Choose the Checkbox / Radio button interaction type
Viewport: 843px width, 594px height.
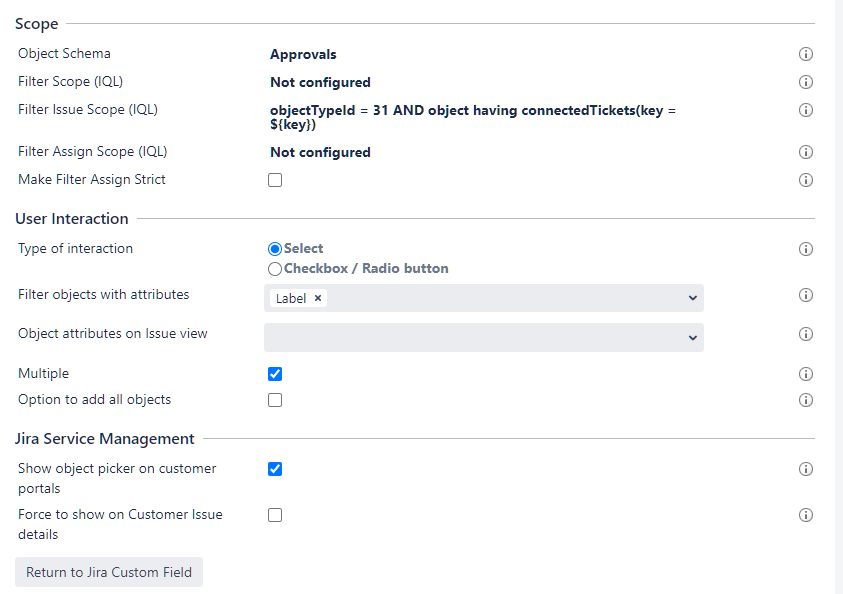coord(276,269)
